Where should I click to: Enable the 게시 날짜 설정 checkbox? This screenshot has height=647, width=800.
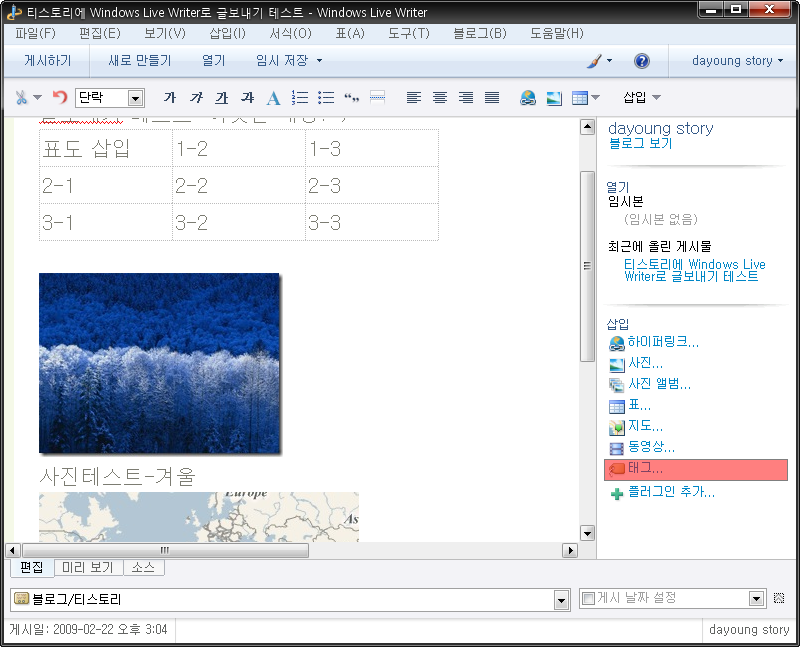click(588, 598)
